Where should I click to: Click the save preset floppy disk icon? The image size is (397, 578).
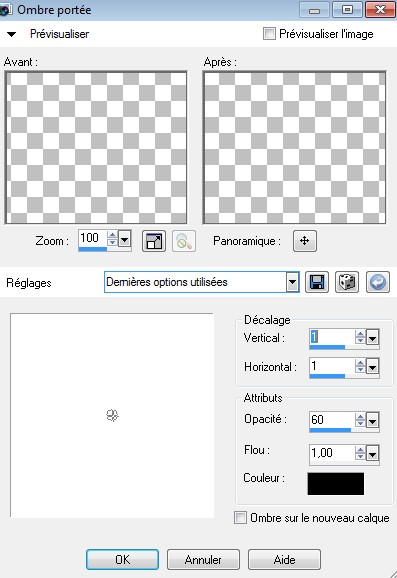pyautogui.click(x=317, y=282)
